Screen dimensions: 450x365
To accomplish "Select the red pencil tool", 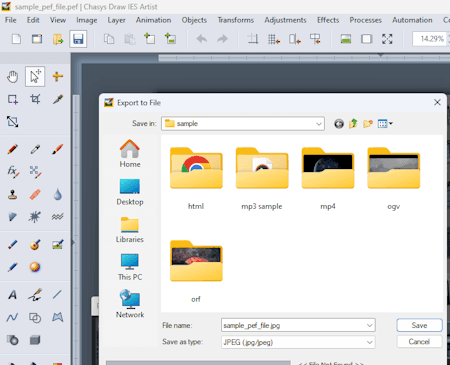I will tap(13, 149).
